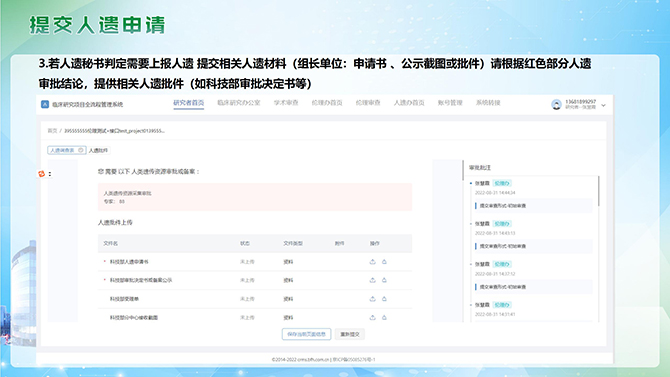Click 资料 type in 科技部分中心接收截图 row
Screen dimensions: 670x377
point(288,318)
